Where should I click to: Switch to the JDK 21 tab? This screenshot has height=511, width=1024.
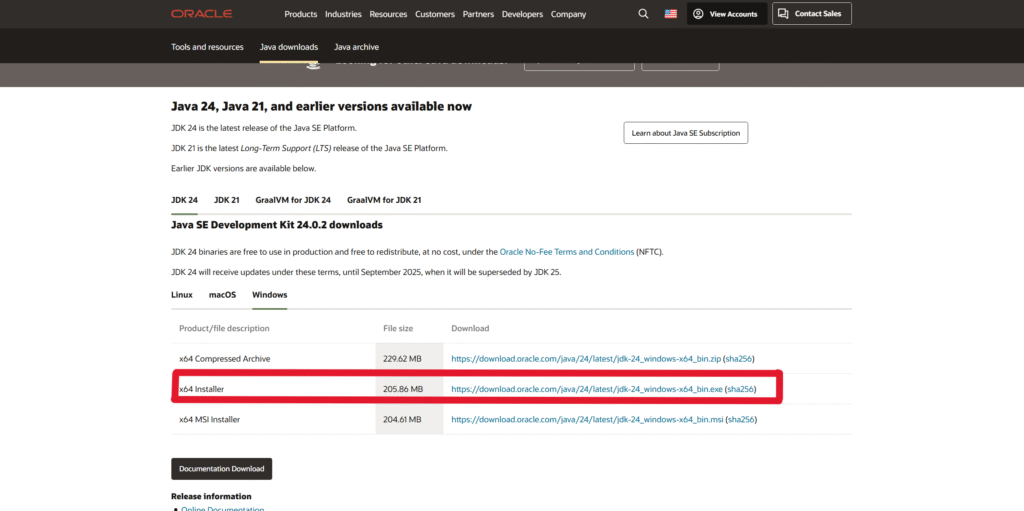point(227,200)
